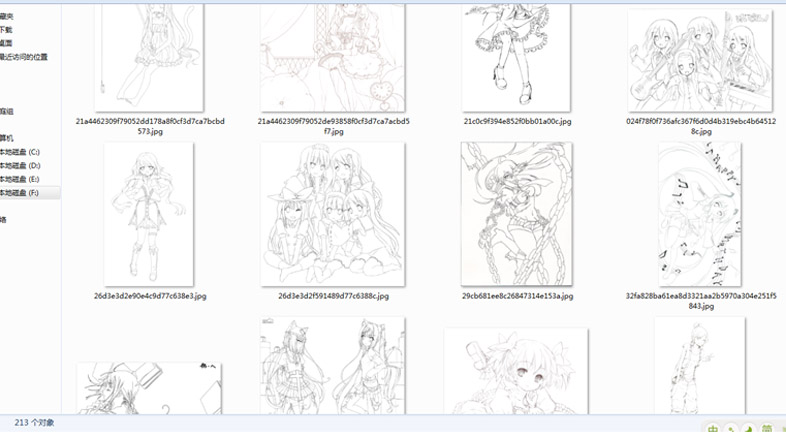Image resolution: width=786 pixels, height=434 pixels.
Task: Open Local Disk (D:) in sidebar
Action: [x=20, y=165]
